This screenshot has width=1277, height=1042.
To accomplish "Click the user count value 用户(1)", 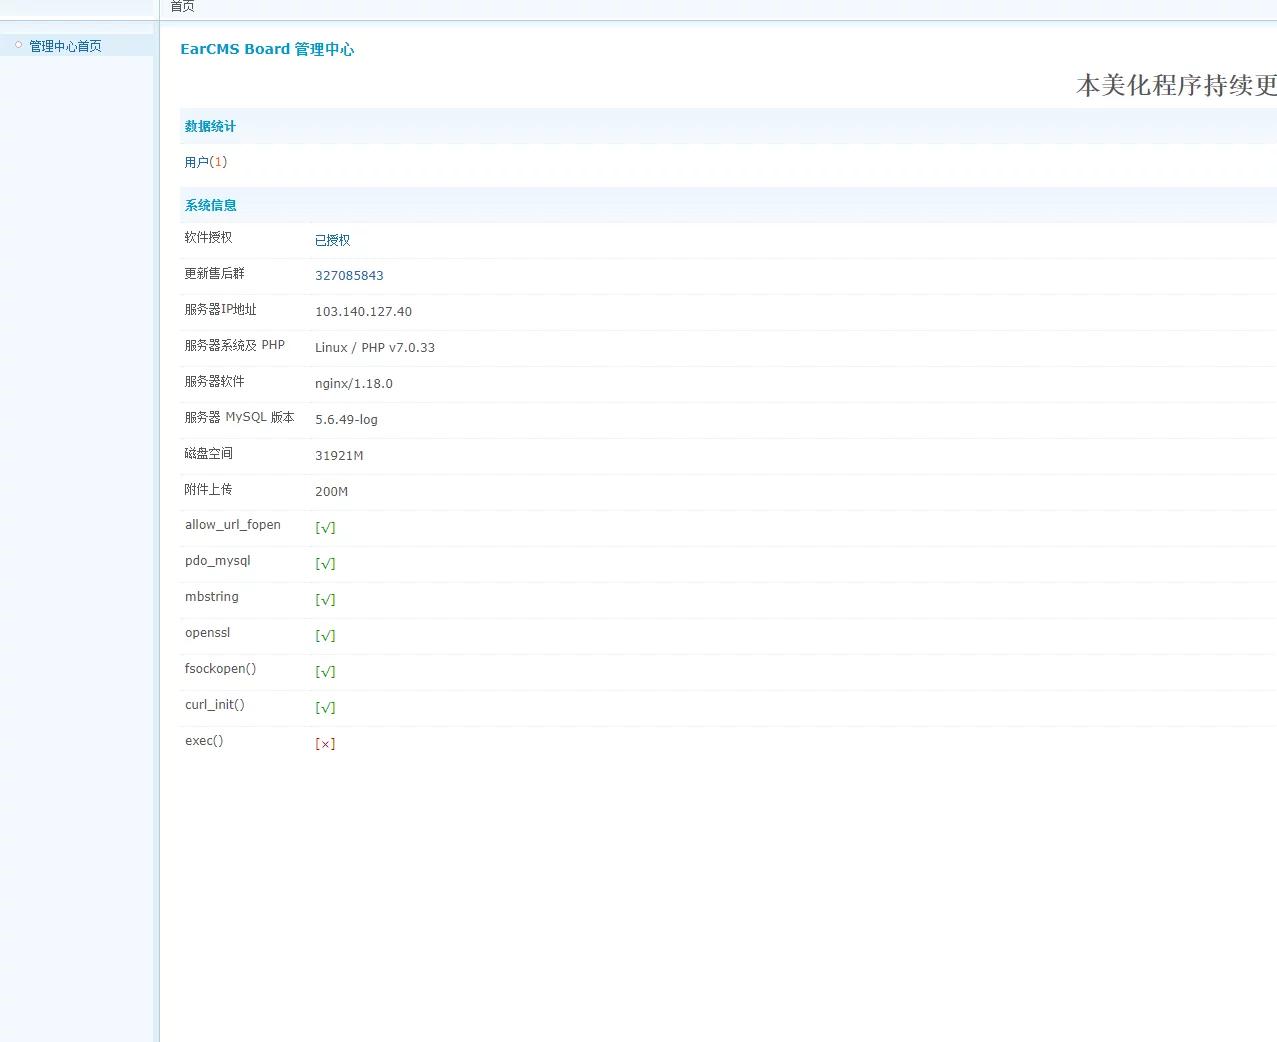I will 205,161.
